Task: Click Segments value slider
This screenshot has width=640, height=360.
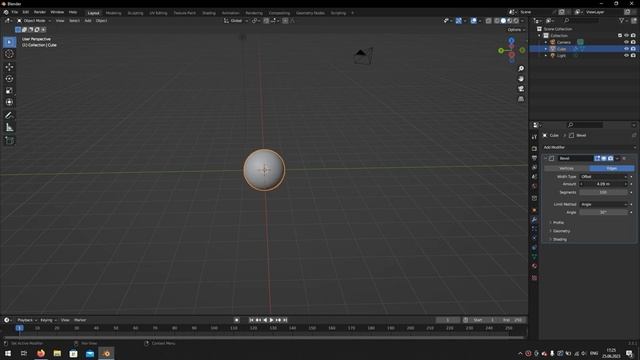Action: [x=604, y=192]
